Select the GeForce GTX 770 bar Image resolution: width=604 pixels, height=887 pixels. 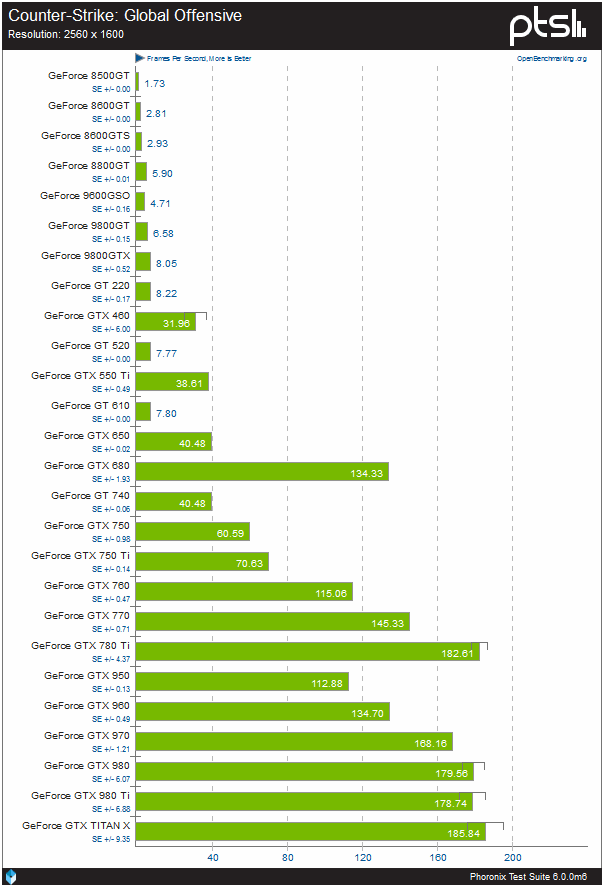point(272,621)
